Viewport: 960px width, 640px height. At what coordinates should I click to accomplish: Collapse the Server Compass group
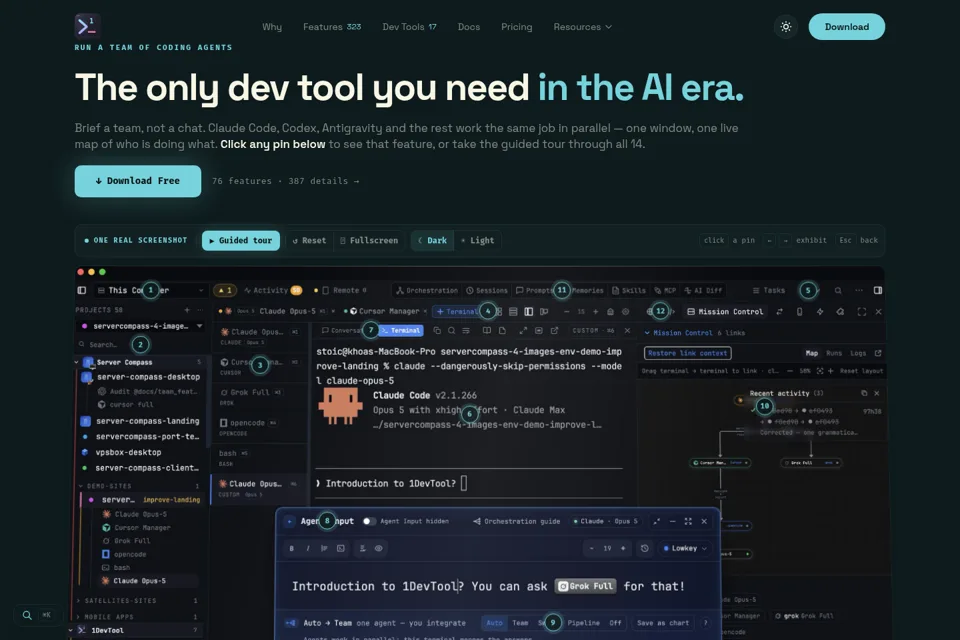tap(77, 362)
